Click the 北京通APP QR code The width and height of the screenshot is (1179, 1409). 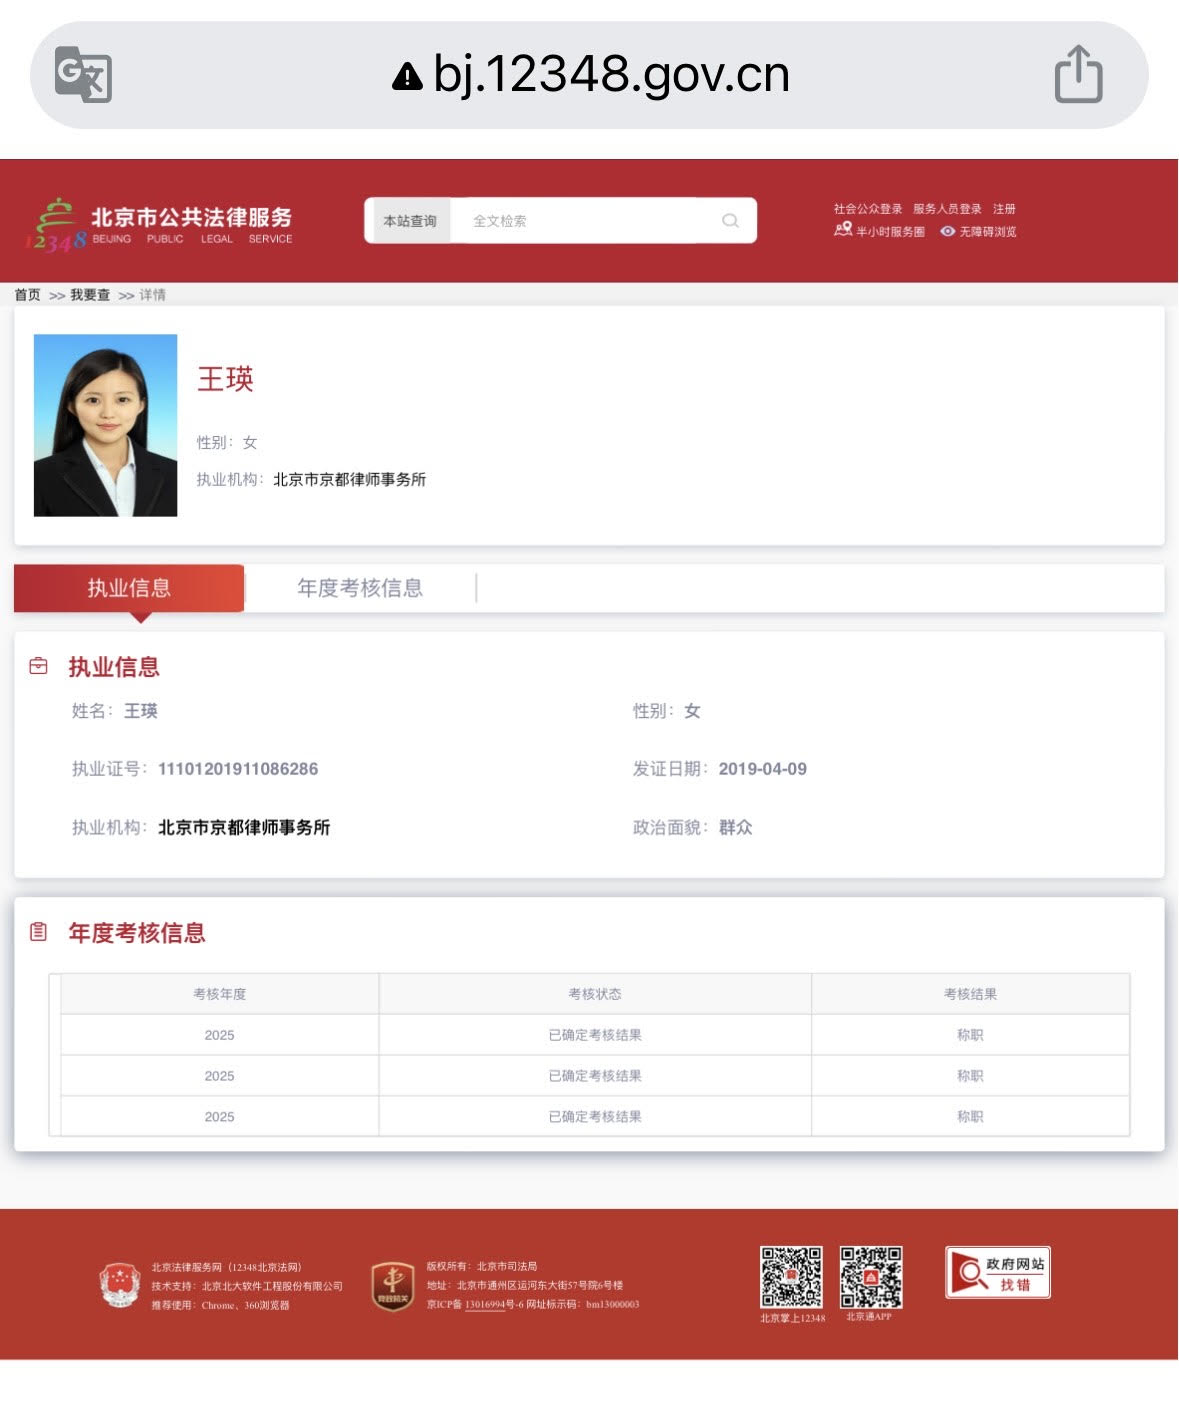[870, 1277]
